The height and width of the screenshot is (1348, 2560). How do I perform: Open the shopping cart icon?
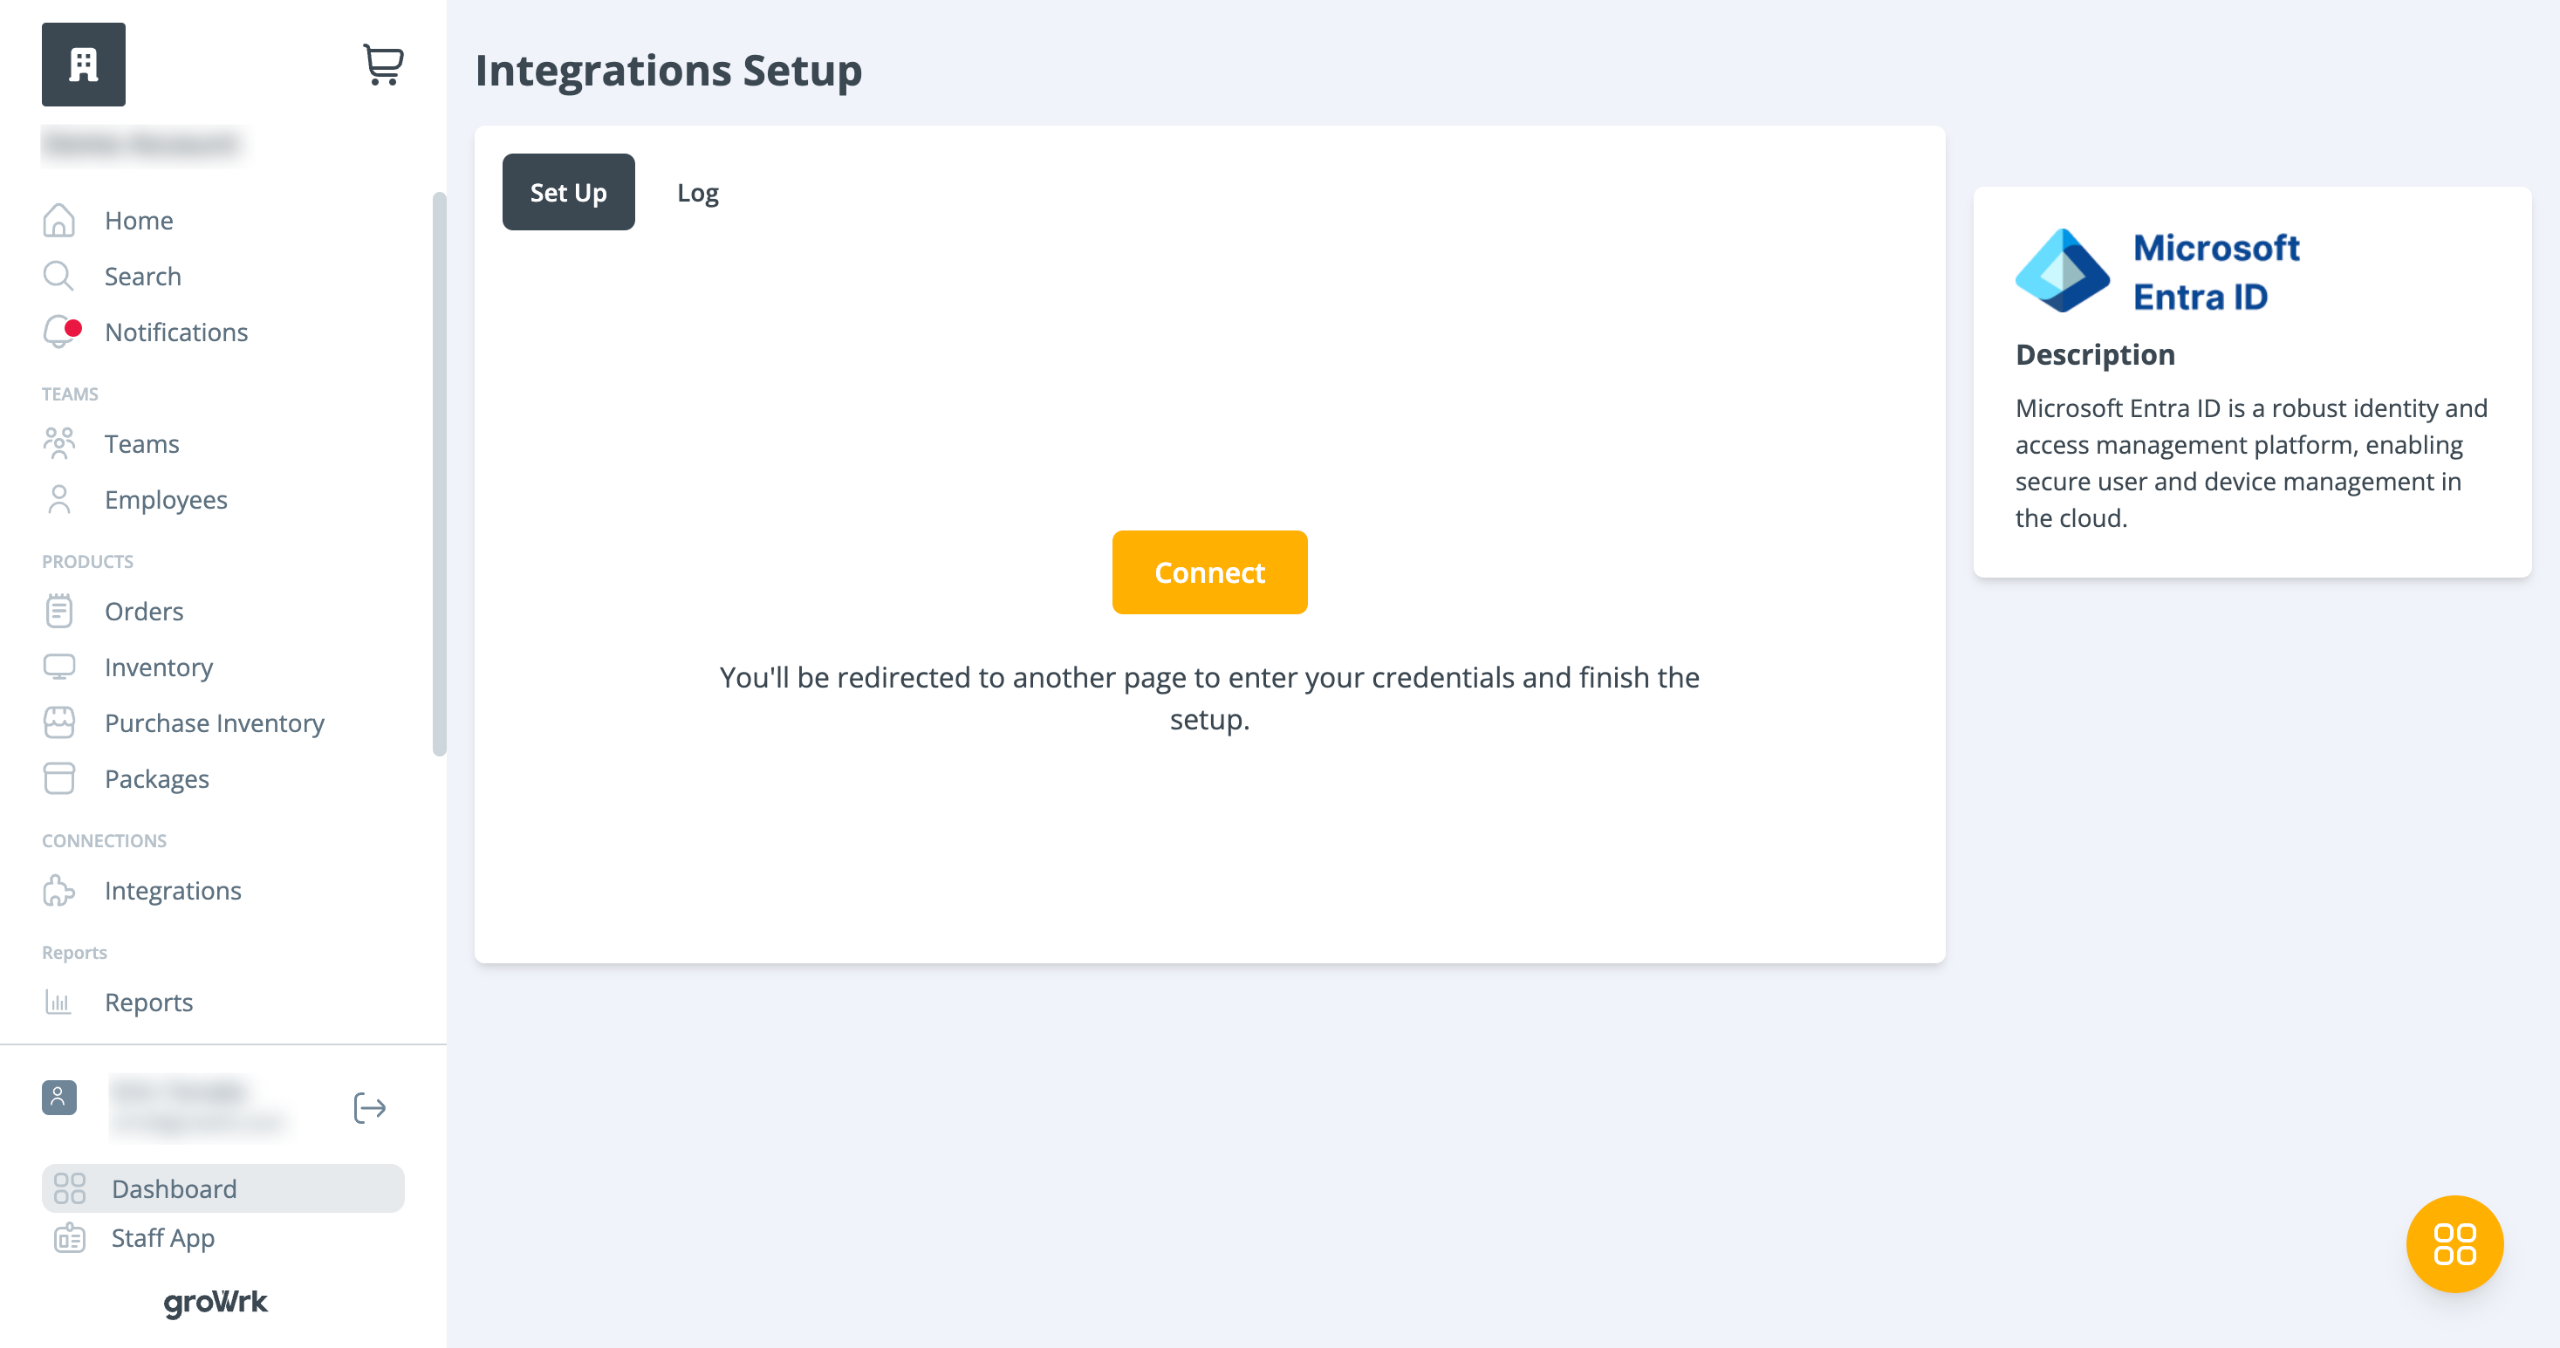coord(383,65)
